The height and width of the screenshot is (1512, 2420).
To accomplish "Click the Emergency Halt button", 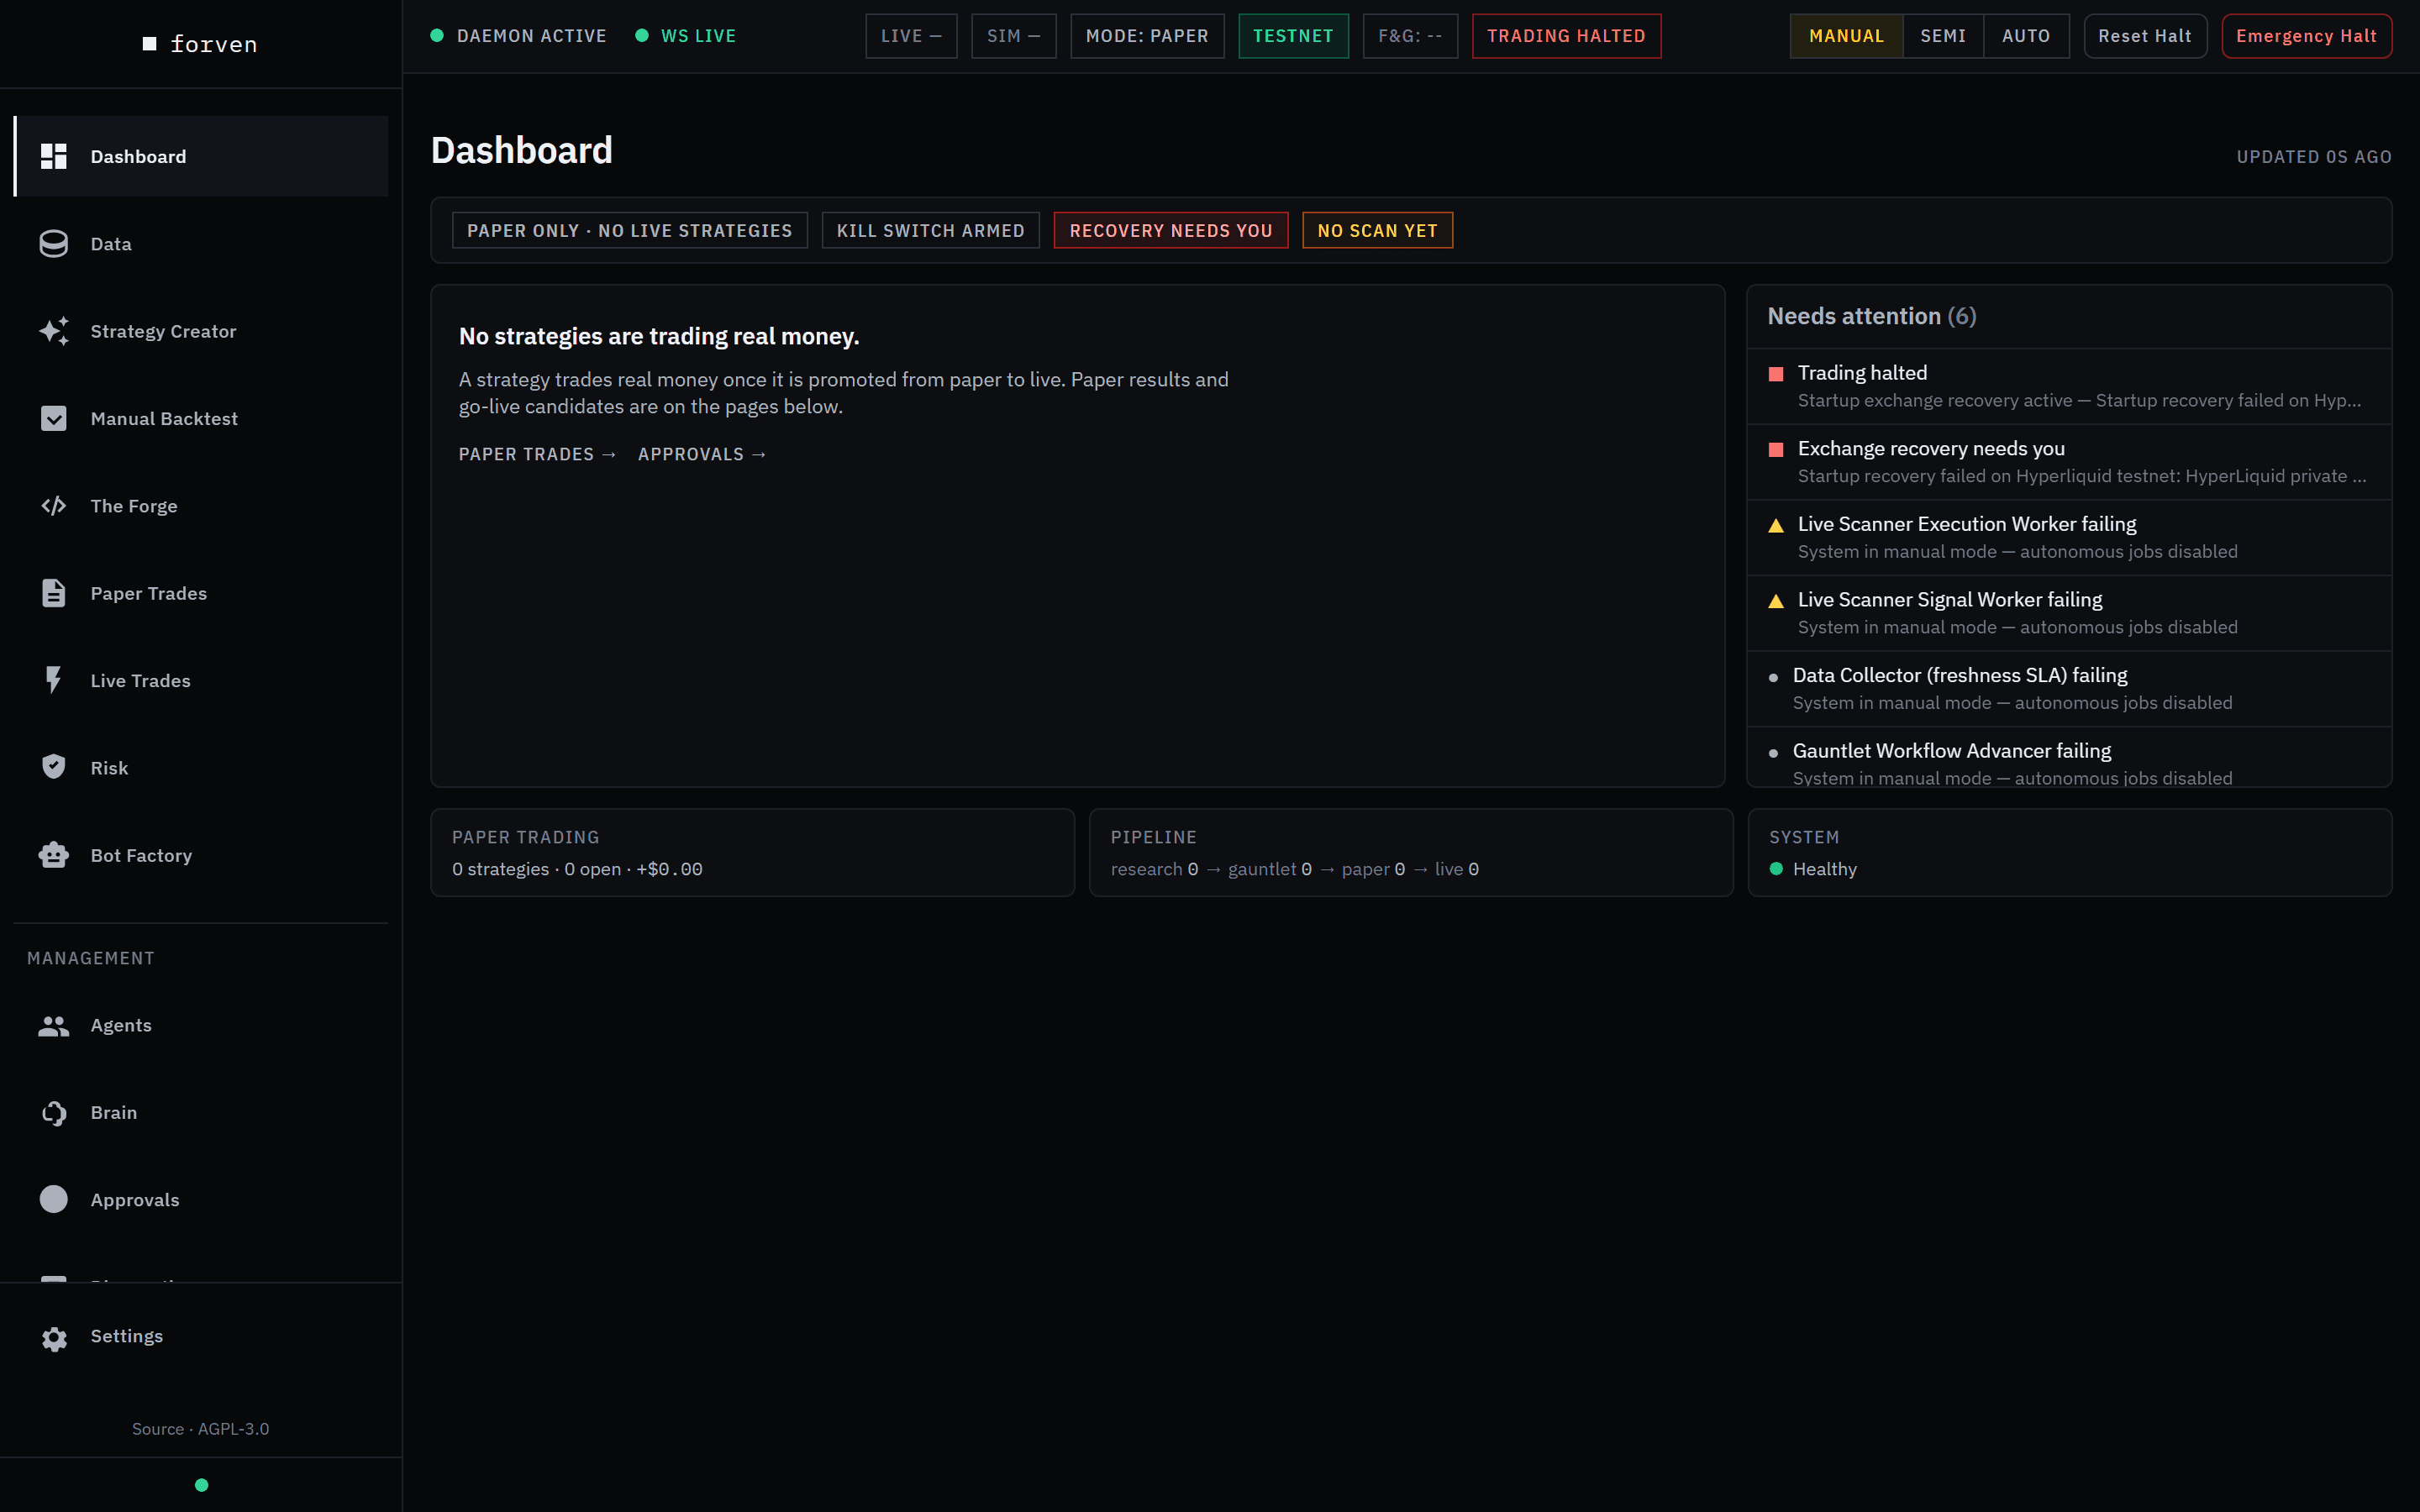I will (2306, 36).
